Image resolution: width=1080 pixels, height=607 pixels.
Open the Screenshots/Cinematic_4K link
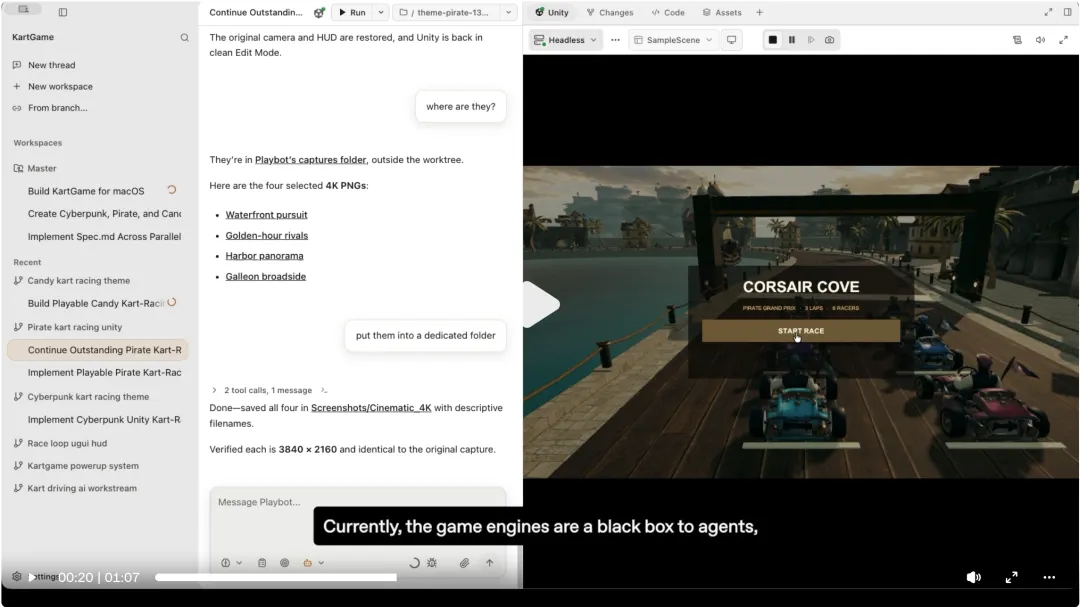(371, 408)
